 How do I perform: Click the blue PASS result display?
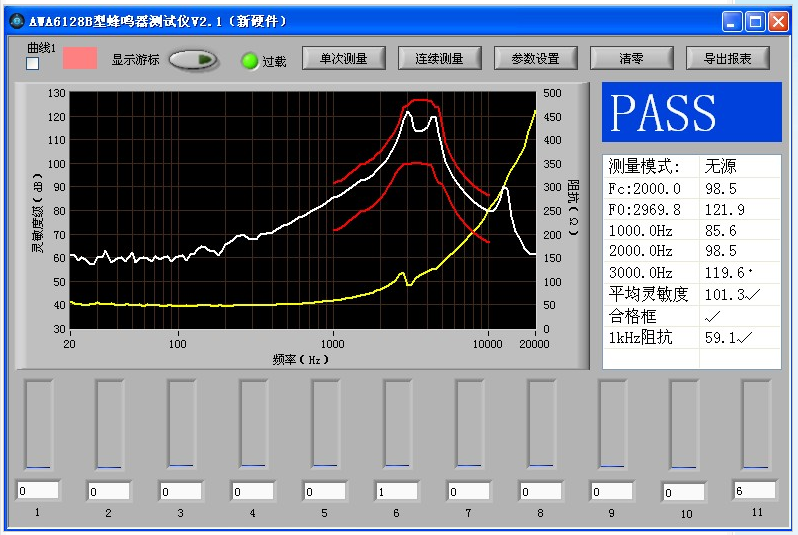[691, 112]
